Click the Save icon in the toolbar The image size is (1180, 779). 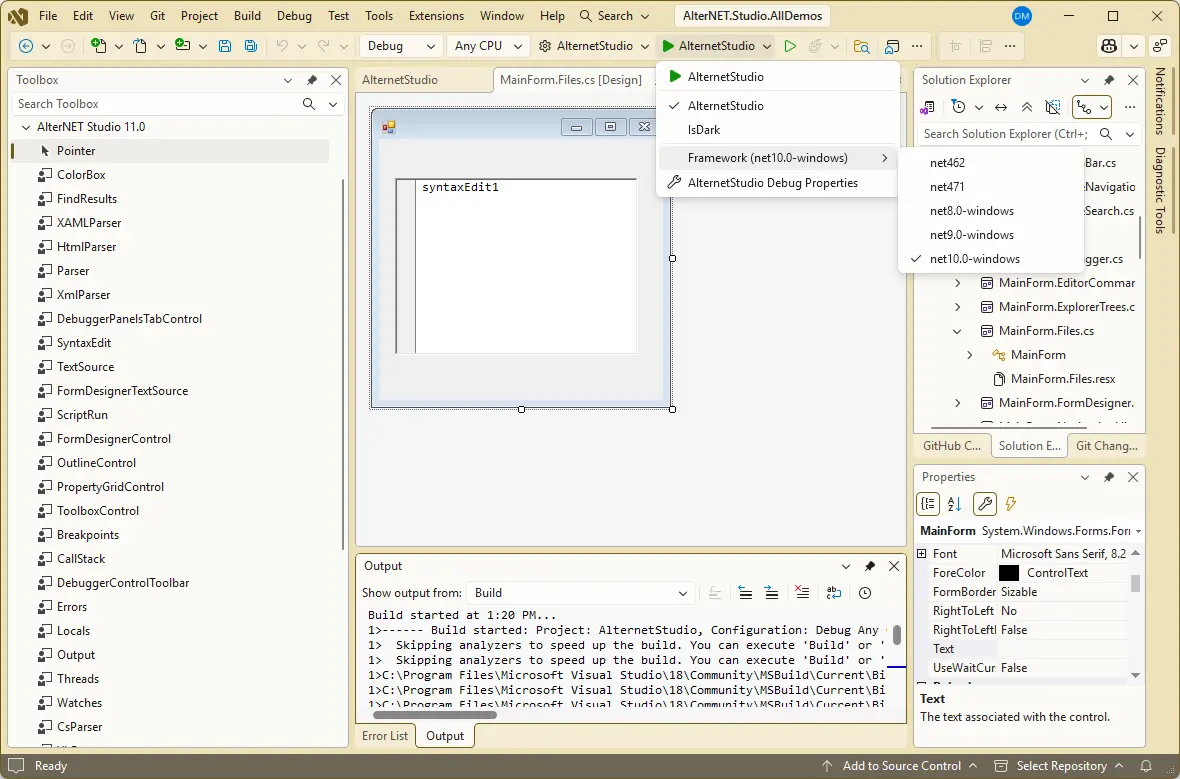pyautogui.click(x=224, y=46)
